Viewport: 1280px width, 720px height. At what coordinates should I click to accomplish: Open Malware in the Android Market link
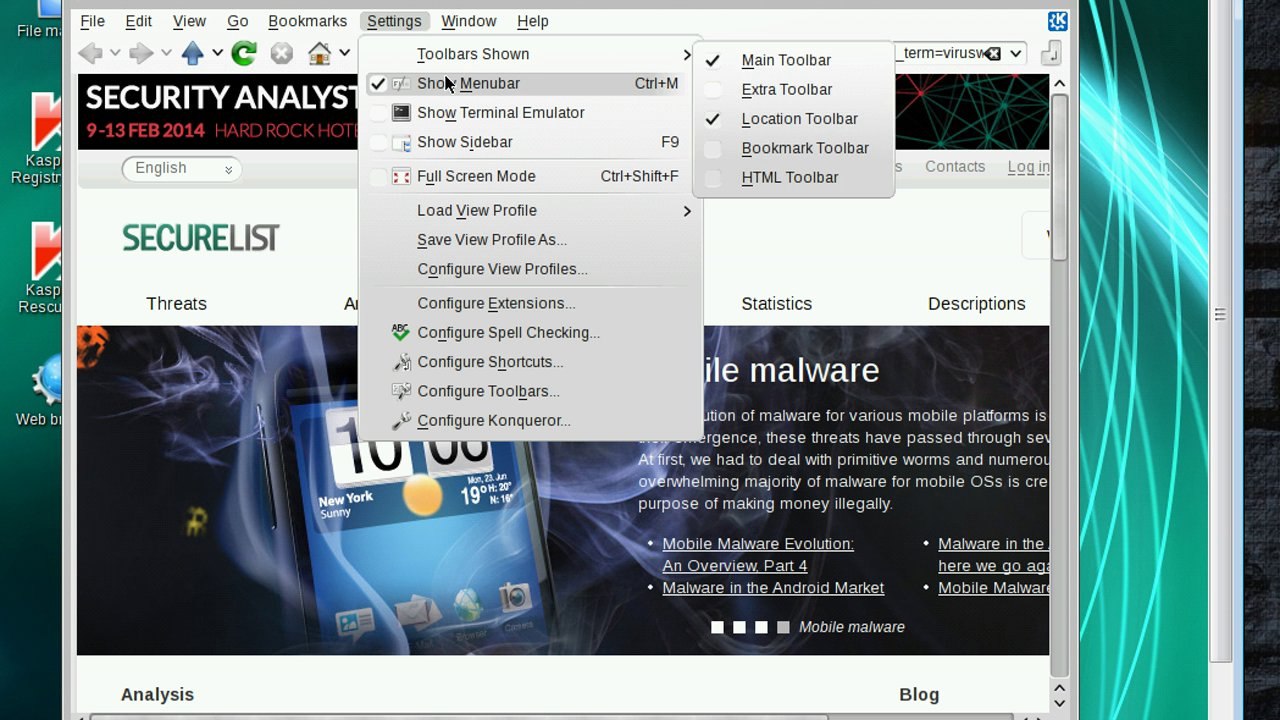coord(773,588)
